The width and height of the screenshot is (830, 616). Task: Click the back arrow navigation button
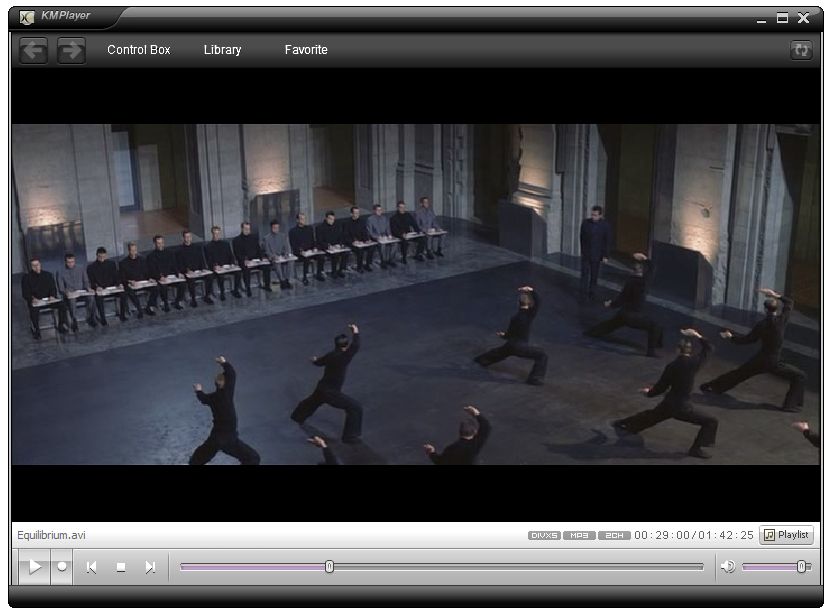pyautogui.click(x=33, y=51)
